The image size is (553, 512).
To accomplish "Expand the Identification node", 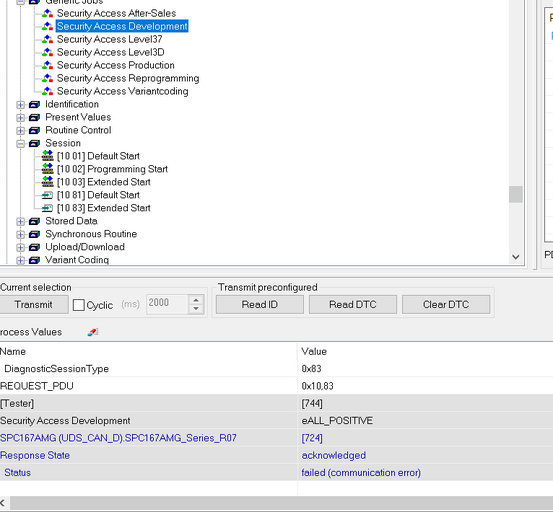I will pos(20,105).
